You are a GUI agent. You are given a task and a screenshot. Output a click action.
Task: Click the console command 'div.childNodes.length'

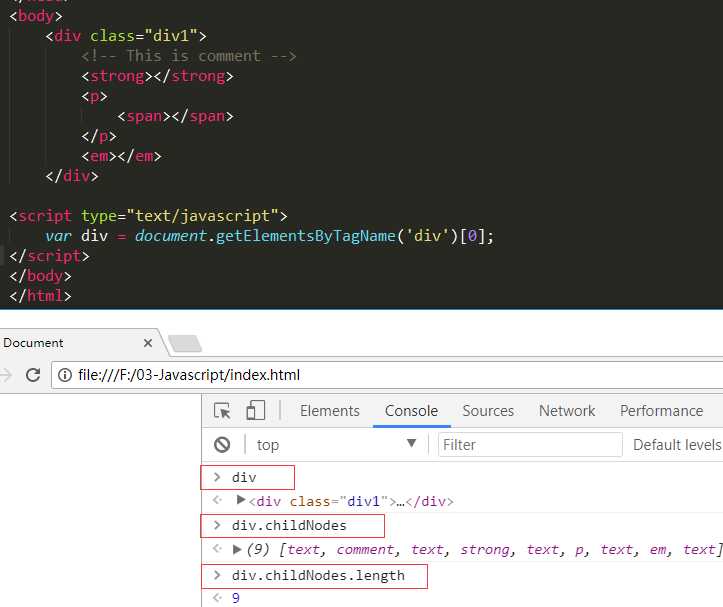(318, 575)
